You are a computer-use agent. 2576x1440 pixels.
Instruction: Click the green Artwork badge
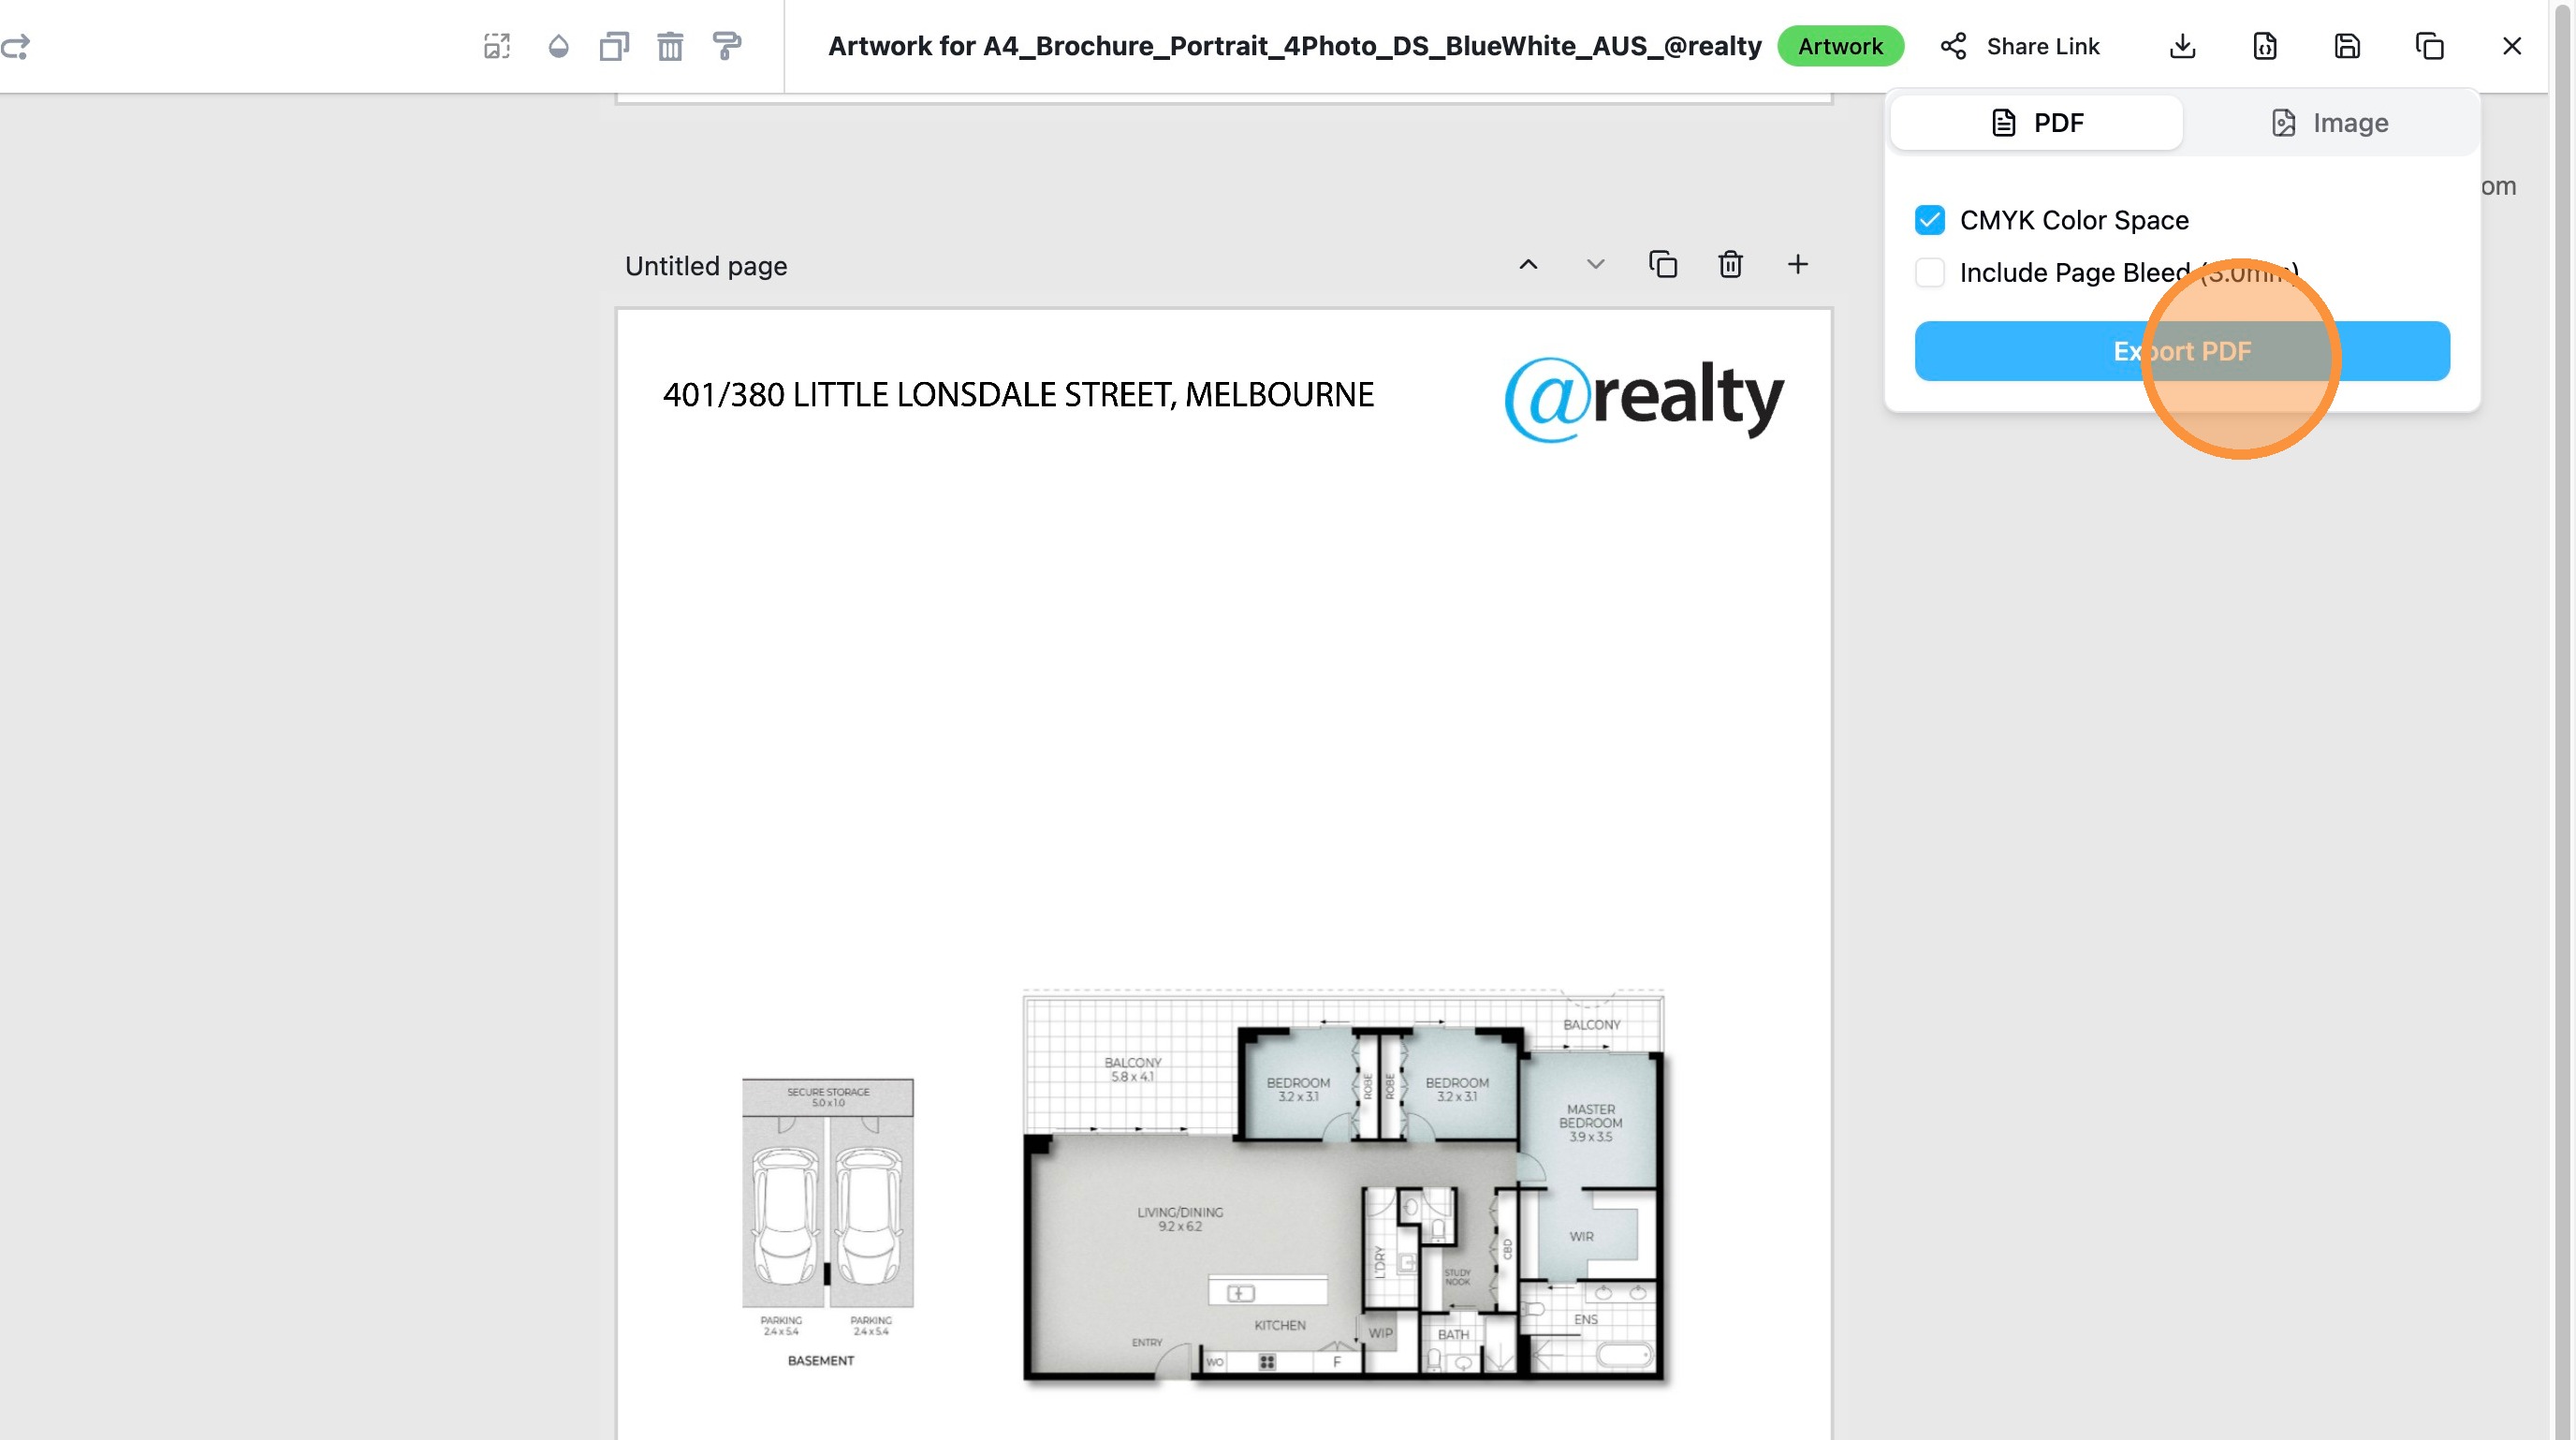(1840, 46)
